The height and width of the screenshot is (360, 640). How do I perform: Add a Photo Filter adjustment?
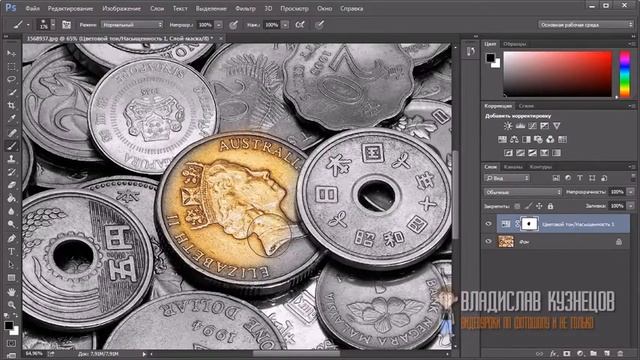[x=538, y=140]
